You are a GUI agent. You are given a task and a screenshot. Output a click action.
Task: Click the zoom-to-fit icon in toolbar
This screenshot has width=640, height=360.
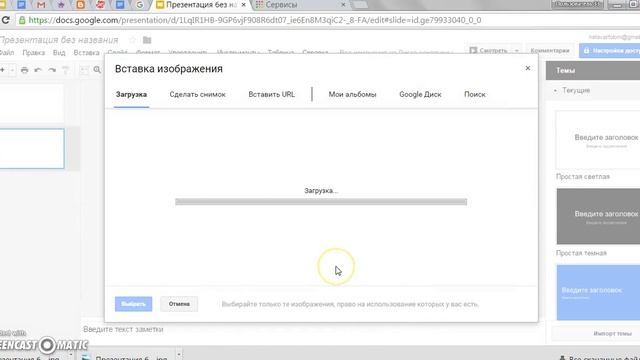(84, 70)
